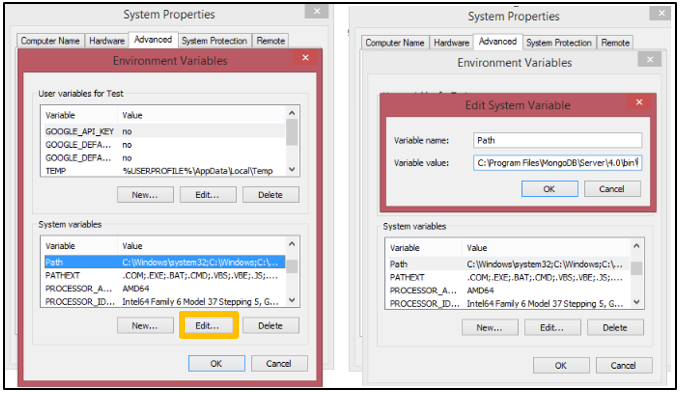680x393 pixels.
Task: Click Cancel in Edit System Variable dialog
Action: [x=612, y=189]
